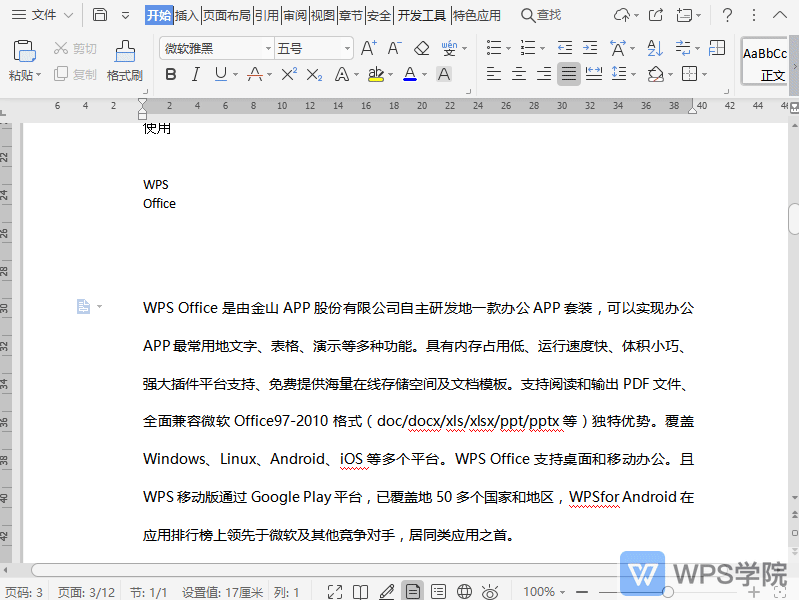Switch to the 审阅 tab
The width and height of the screenshot is (799, 600).
(x=296, y=15)
